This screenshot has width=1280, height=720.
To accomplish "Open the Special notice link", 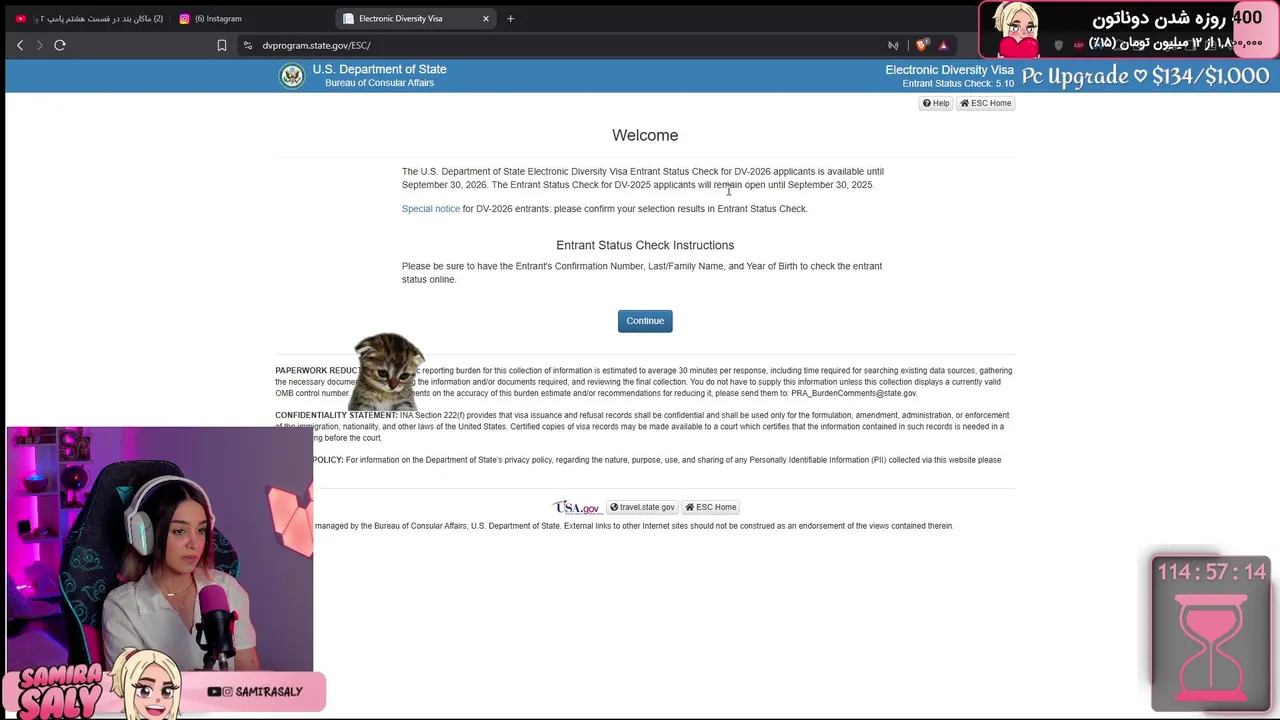I will coord(431,209).
